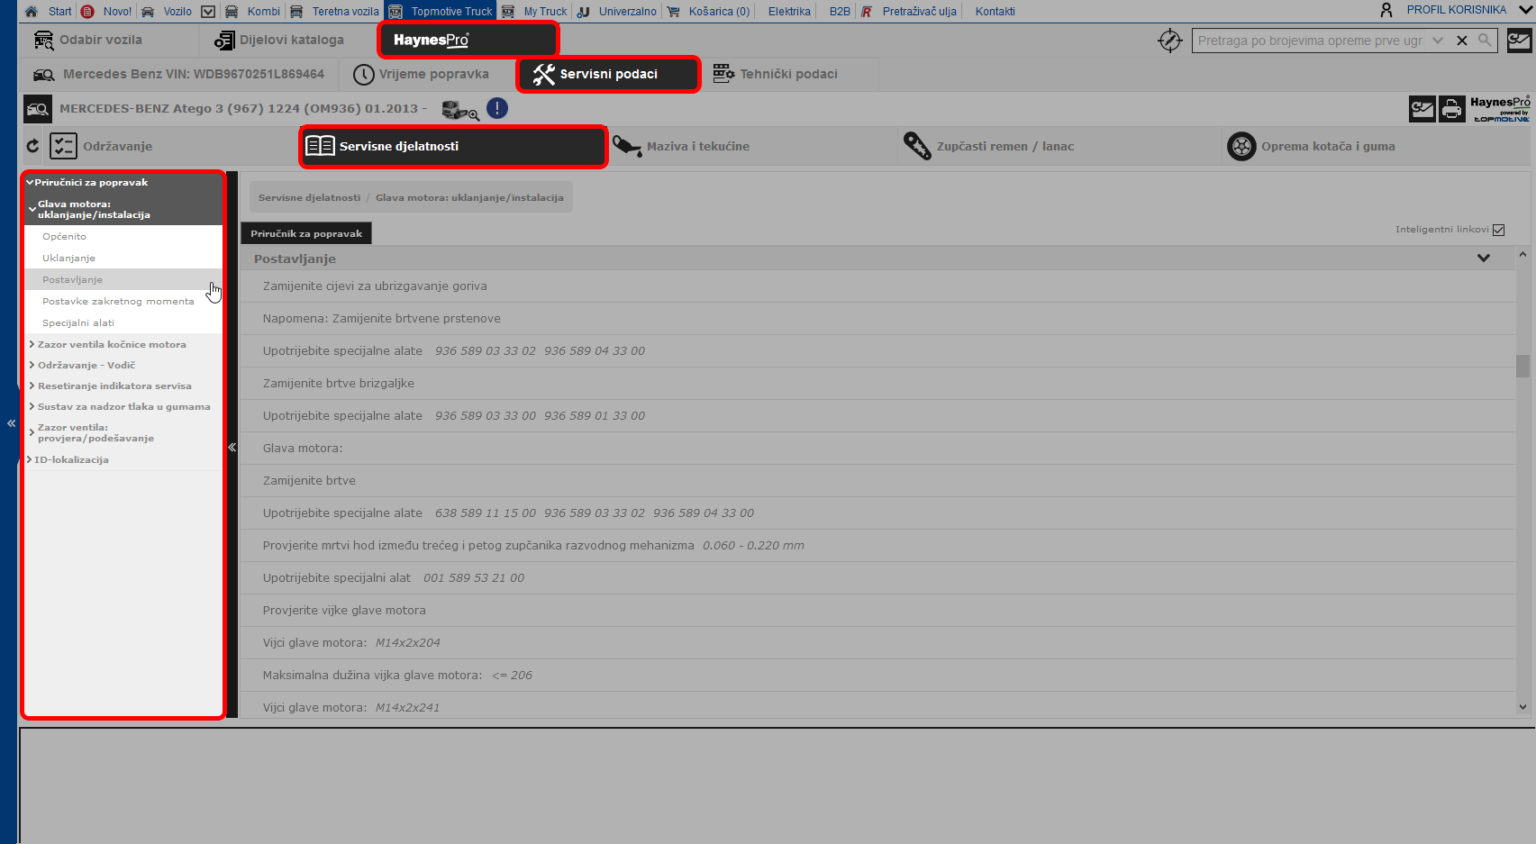Viewport: 1536px width, 844px height.
Task: Open Servisni podaci tab
Action: [608, 74]
